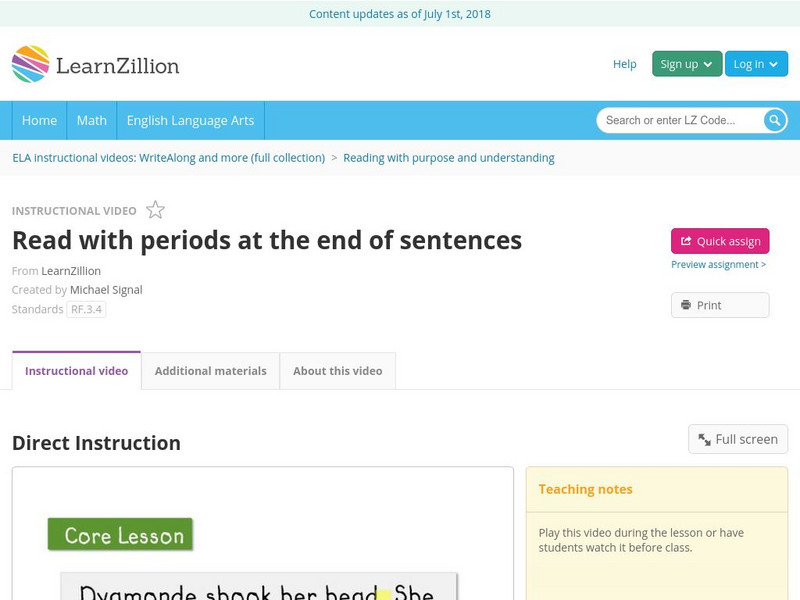This screenshot has width=800, height=600.
Task: Click the RF.3.4 standards tag
Action: pyautogui.click(x=86, y=310)
